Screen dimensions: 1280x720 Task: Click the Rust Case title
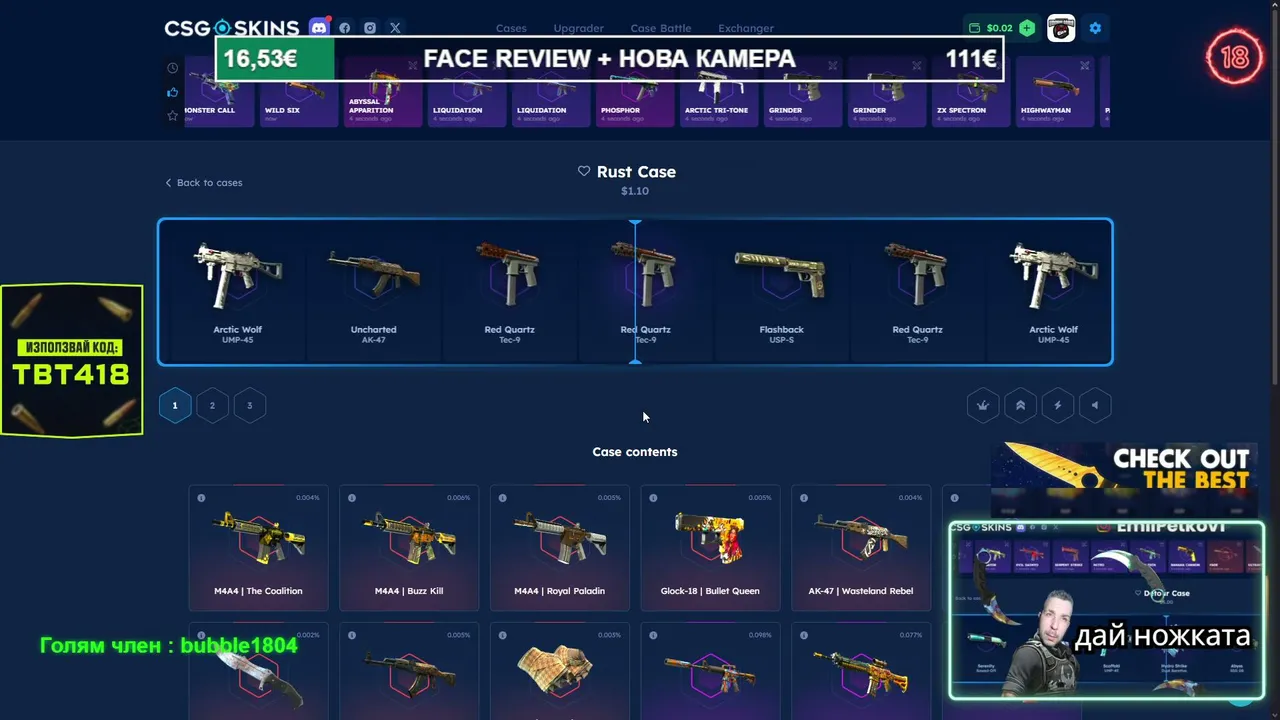[x=636, y=172]
